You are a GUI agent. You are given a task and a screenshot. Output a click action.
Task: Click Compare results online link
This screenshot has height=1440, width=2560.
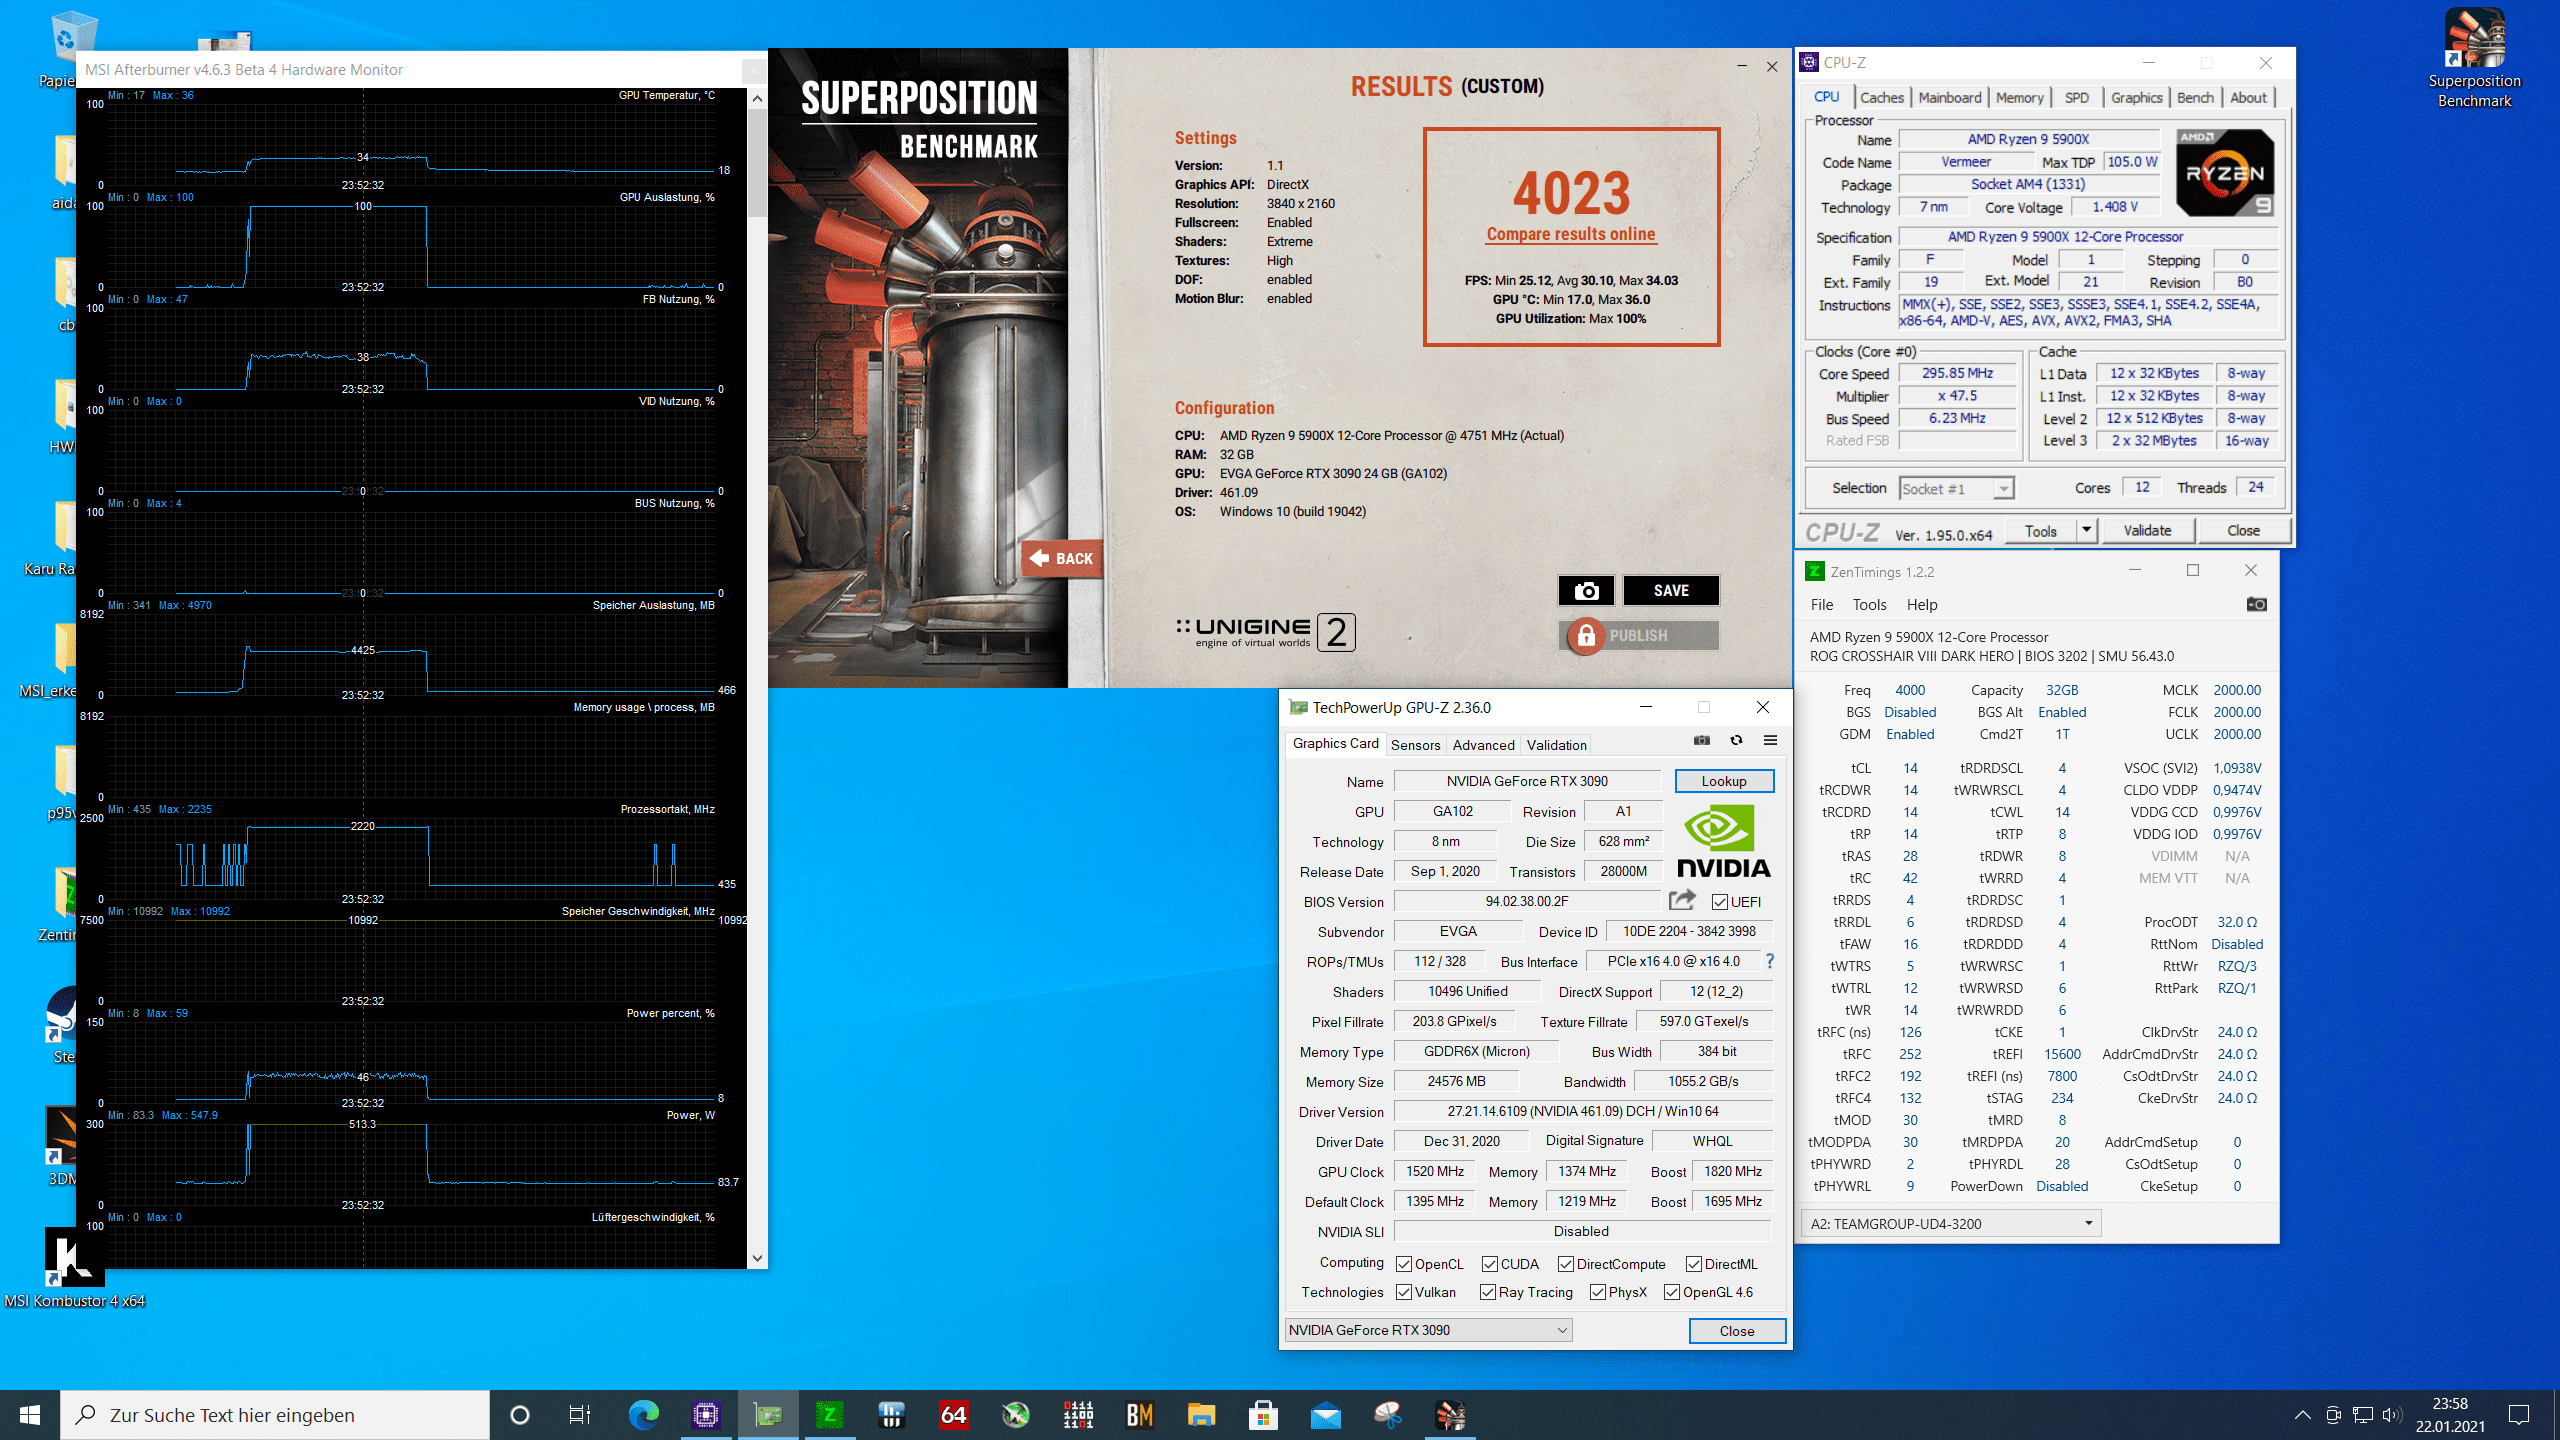point(1571,234)
